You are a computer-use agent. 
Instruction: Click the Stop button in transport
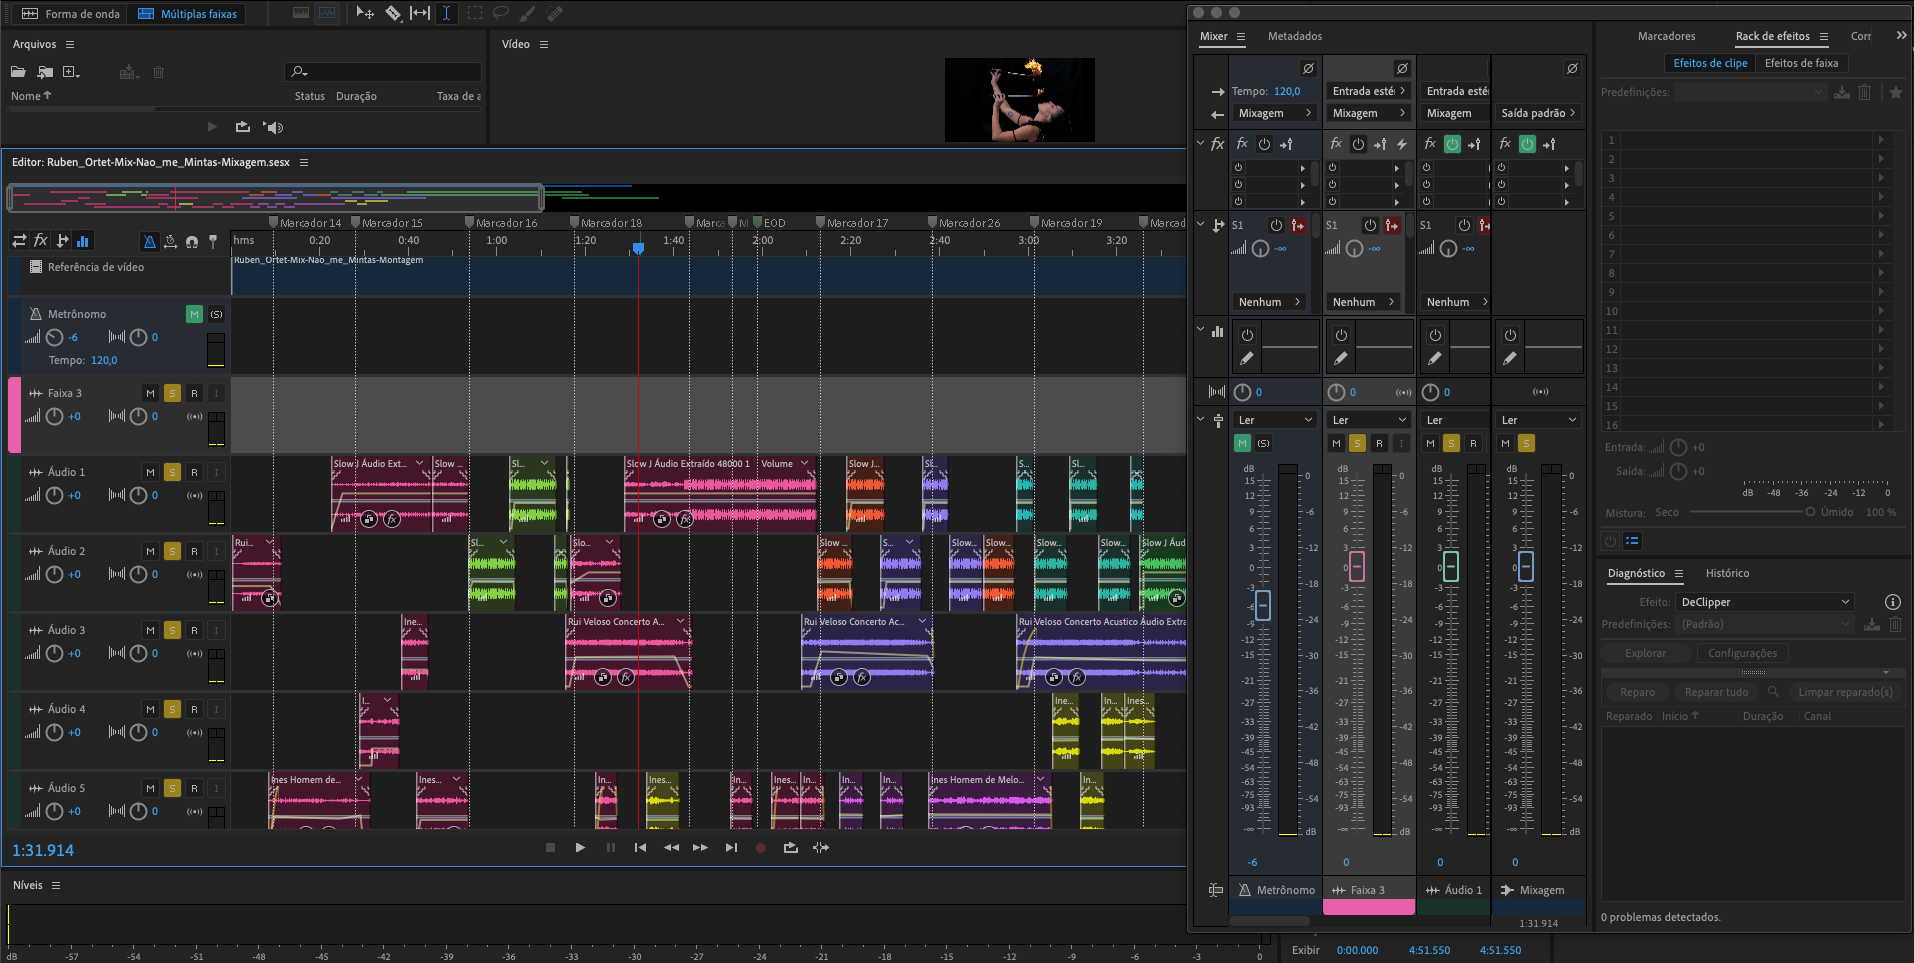[x=550, y=848]
